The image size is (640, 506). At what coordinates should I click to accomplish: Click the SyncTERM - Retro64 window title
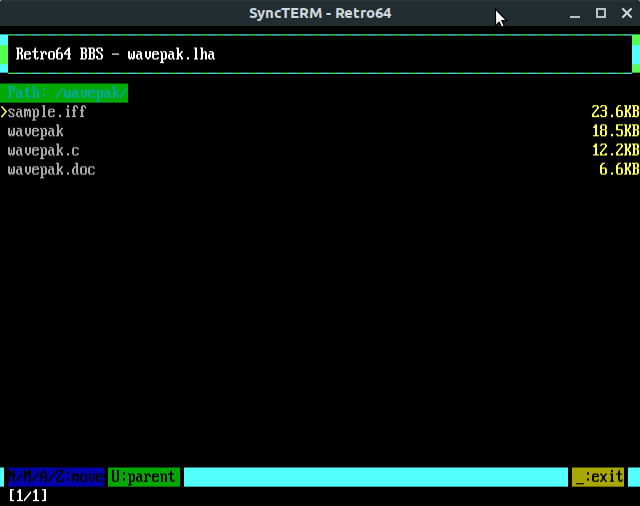[320, 13]
